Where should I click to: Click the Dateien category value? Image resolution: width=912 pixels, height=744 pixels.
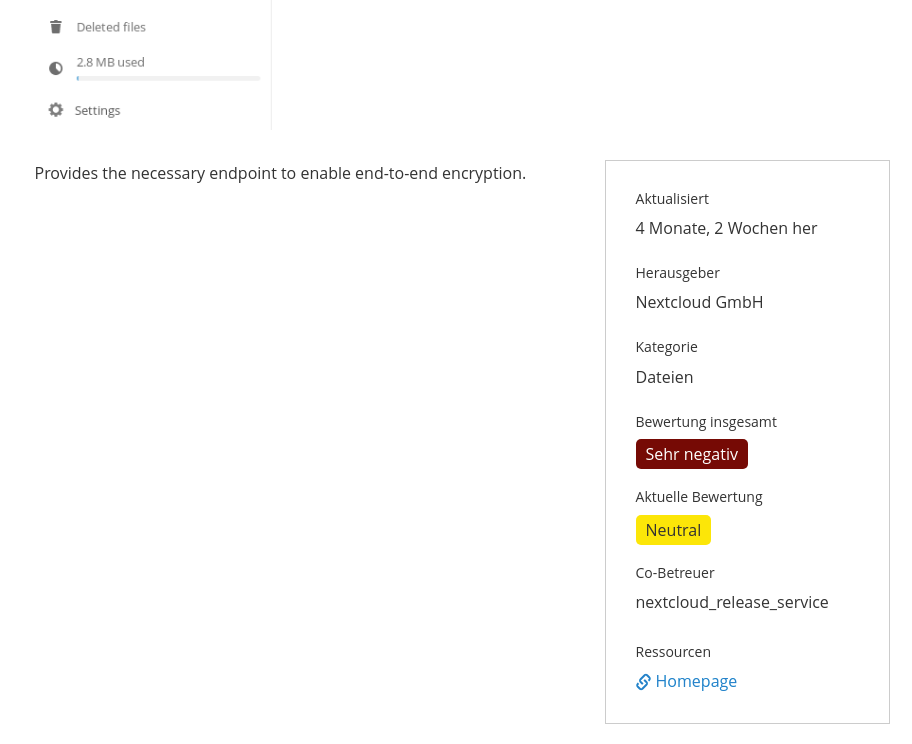click(x=664, y=378)
